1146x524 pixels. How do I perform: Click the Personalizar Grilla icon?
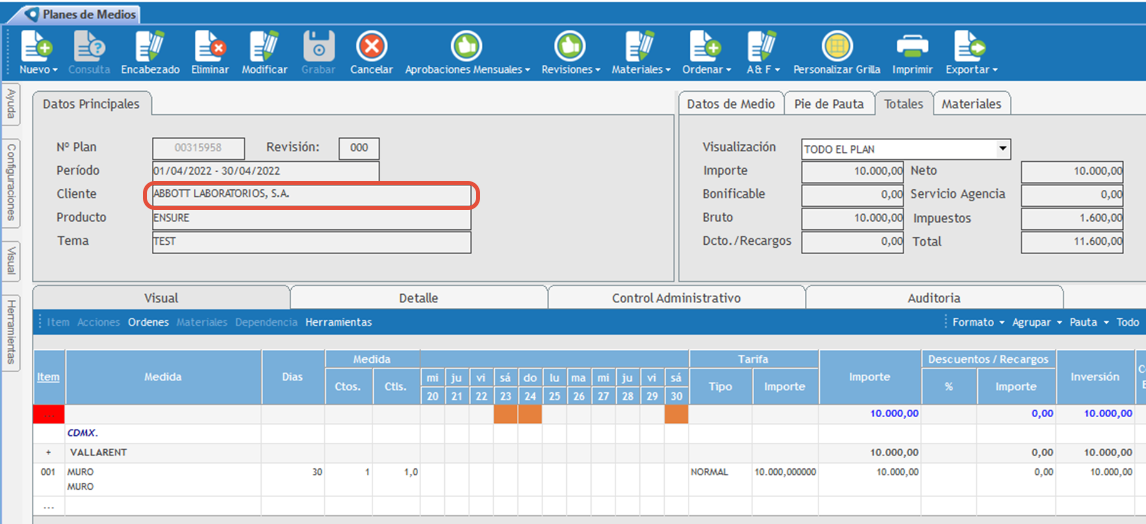838,47
